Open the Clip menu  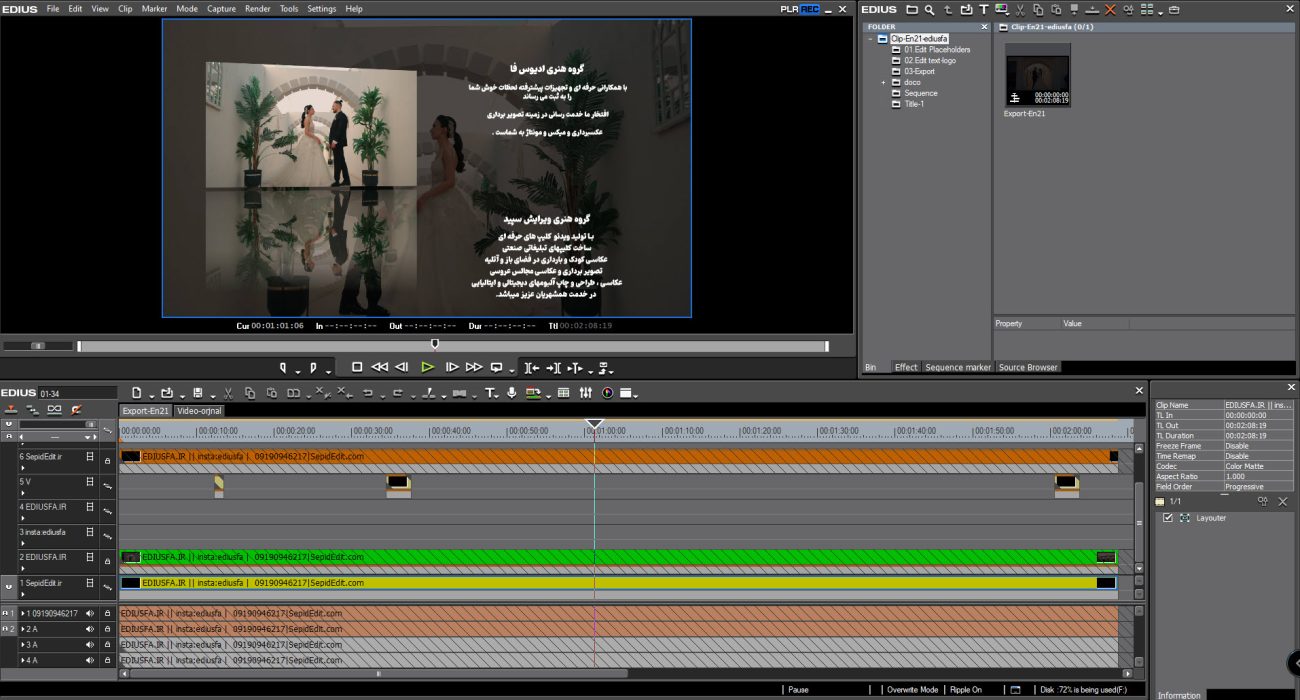tap(125, 8)
